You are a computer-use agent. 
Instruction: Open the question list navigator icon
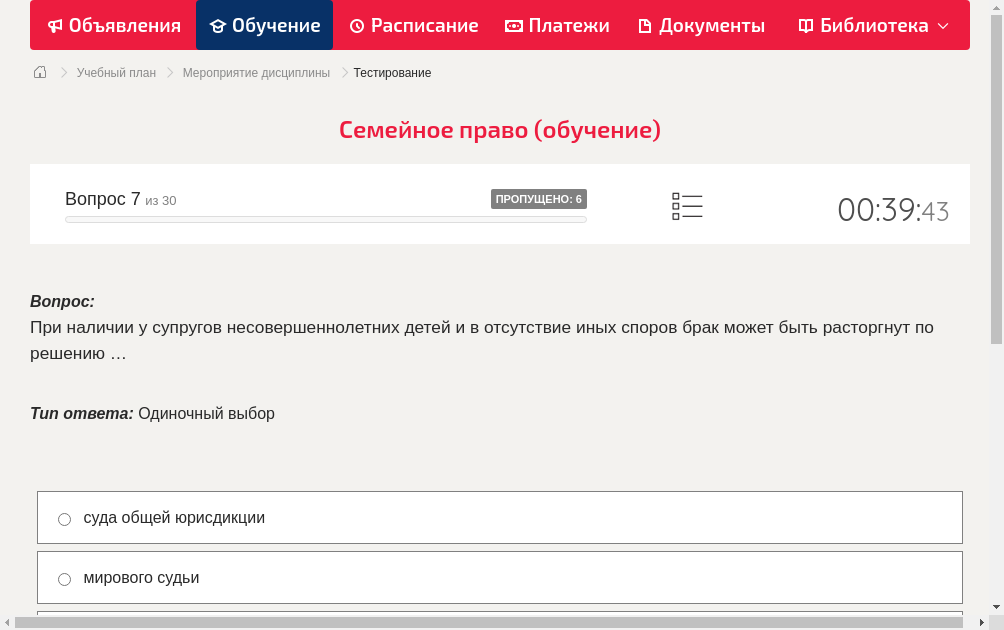click(x=687, y=205)
